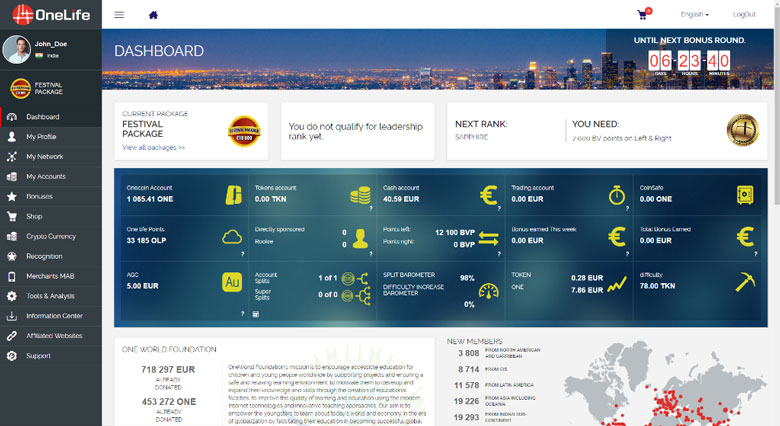Open Recognition in sidebar
780x426 pixels.
pos(51,256)
